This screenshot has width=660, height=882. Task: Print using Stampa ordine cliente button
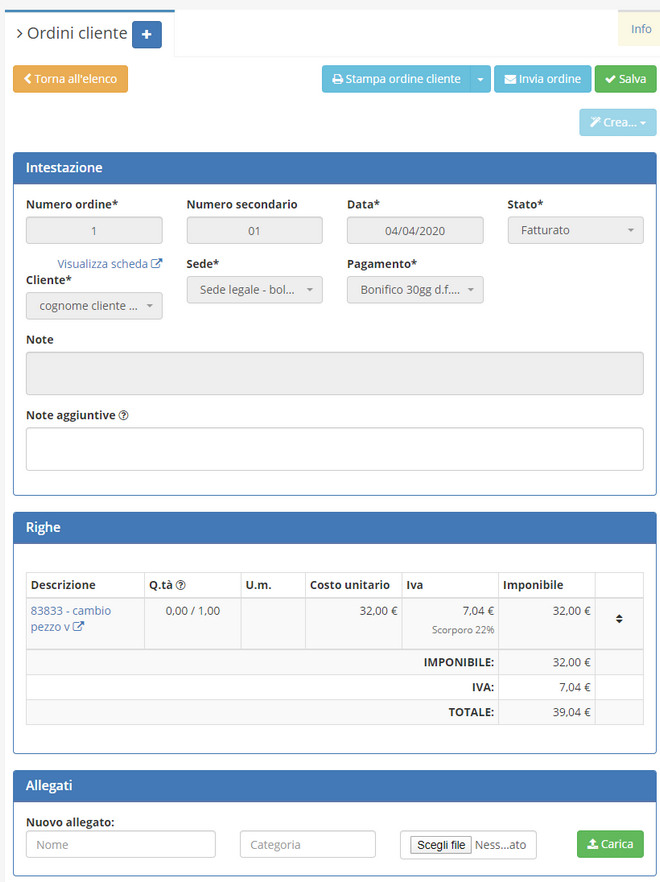(396, 79)
